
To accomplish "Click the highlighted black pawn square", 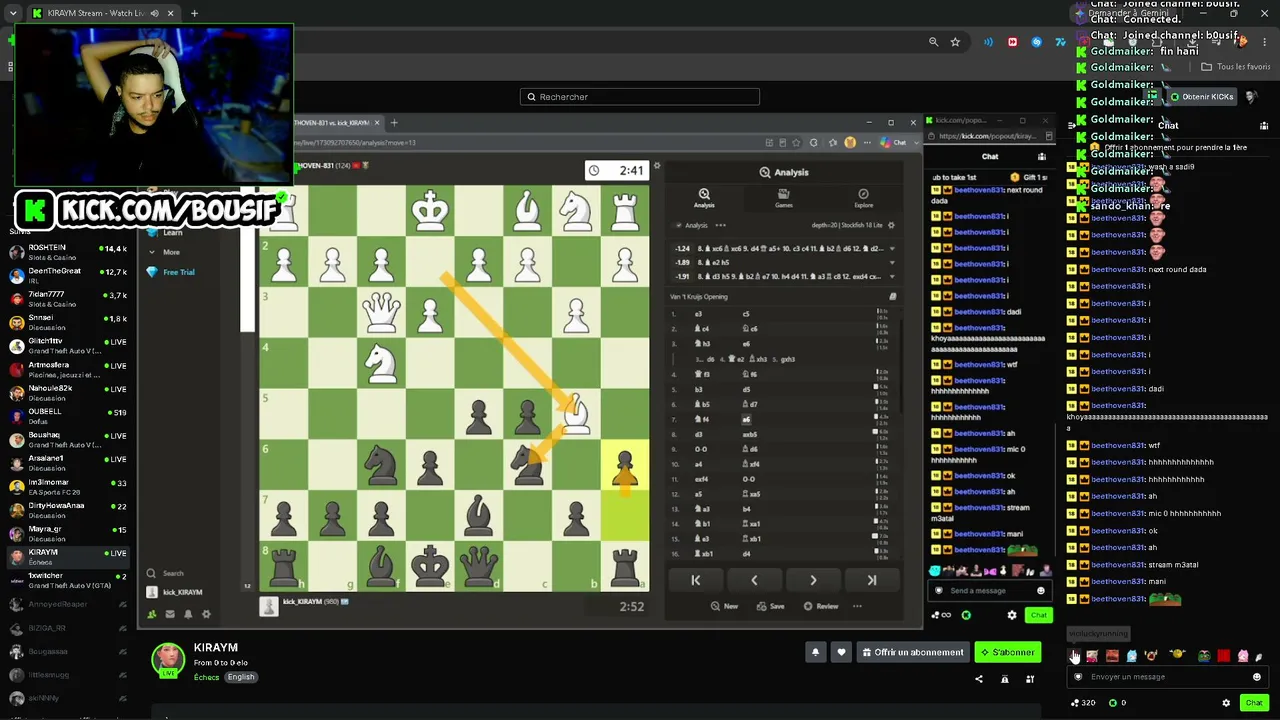I will 625,467.
